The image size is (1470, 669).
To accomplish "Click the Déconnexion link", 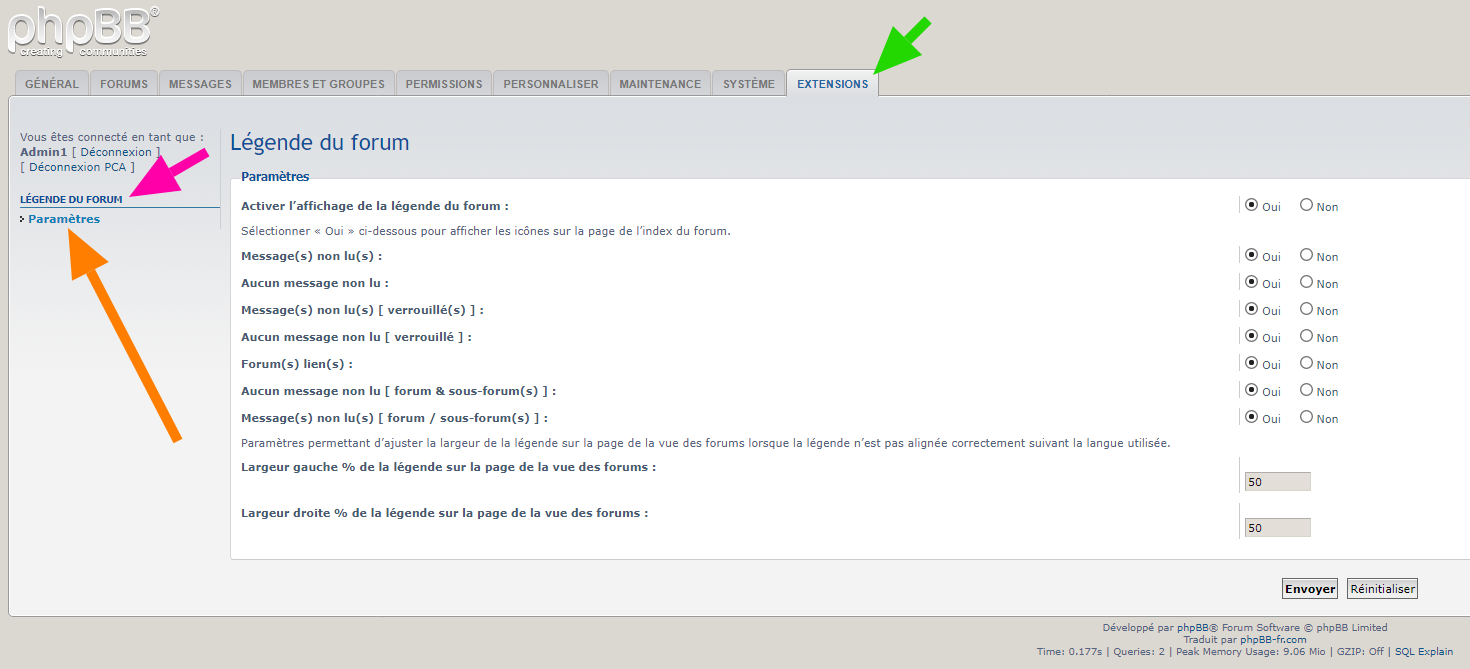I will (116, 152).
